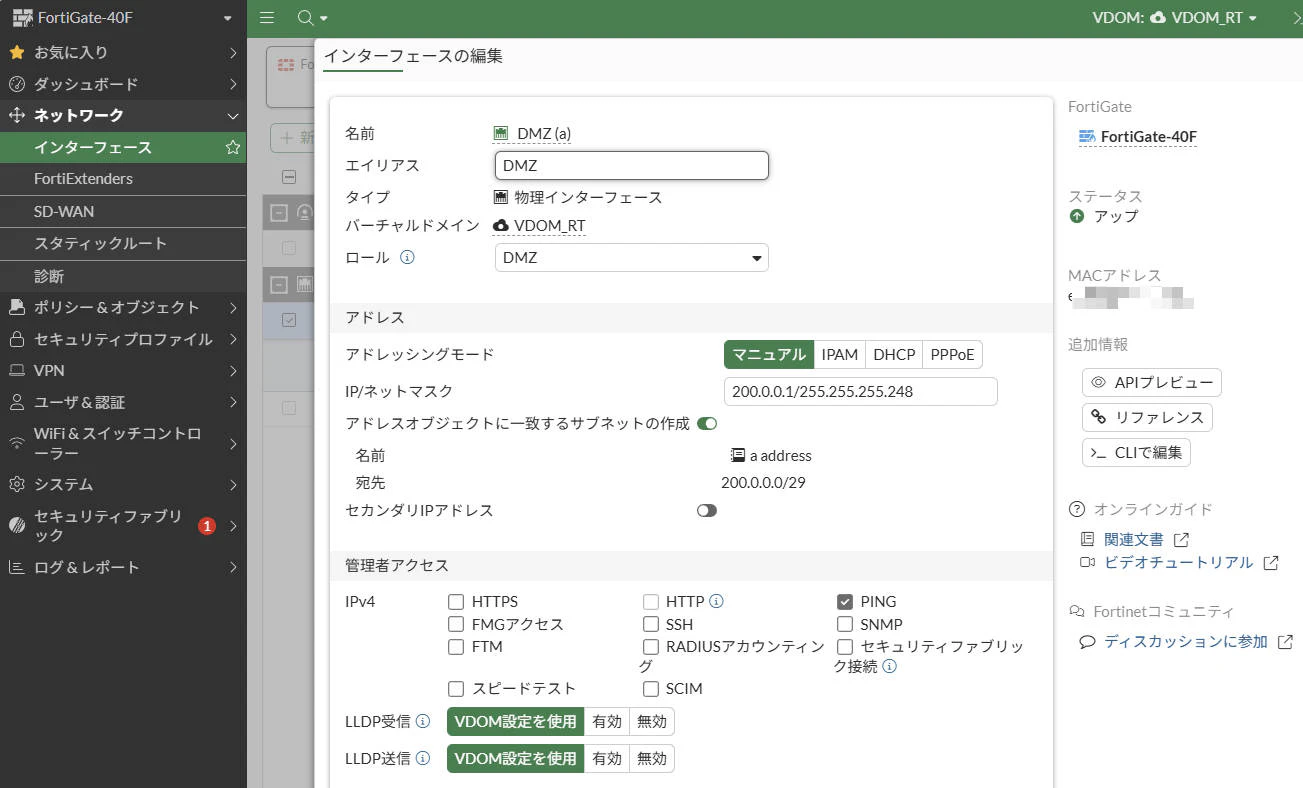
Task: Open the FortiGate-40F dropdown in sidebar header
Action: click(x=123, y=18)
